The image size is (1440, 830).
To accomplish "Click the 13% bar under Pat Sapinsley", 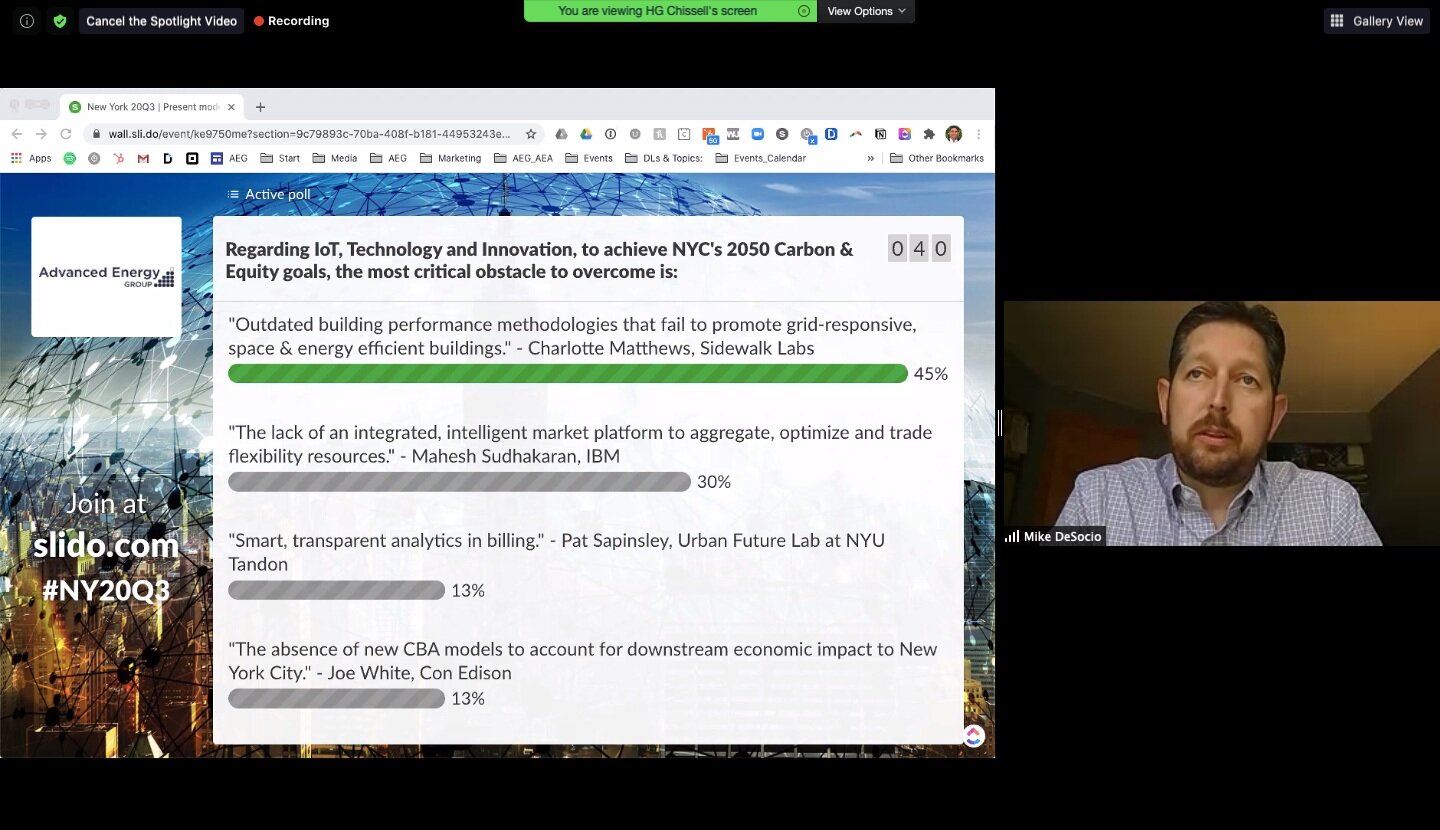I will (336, 590).
